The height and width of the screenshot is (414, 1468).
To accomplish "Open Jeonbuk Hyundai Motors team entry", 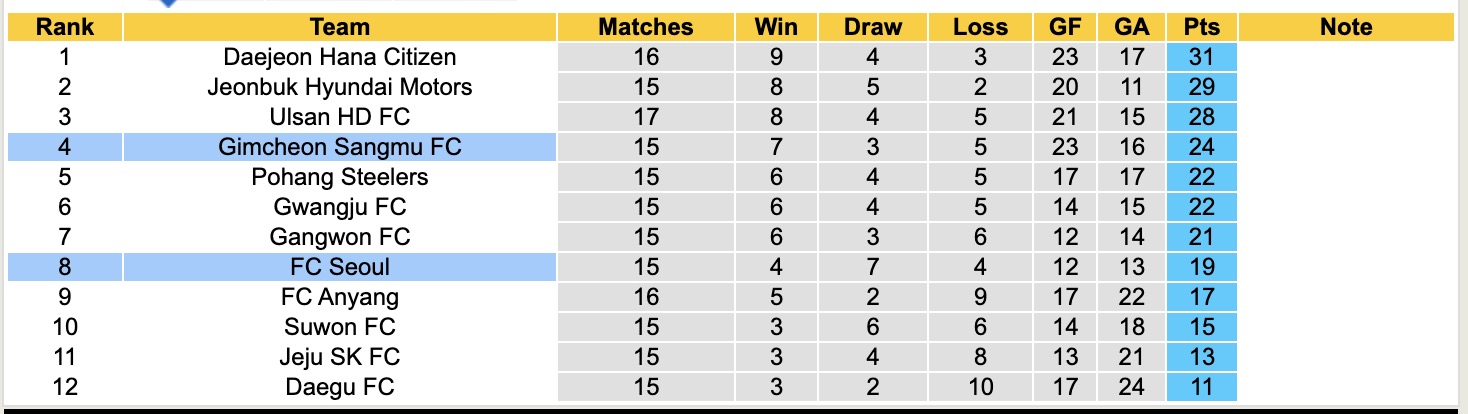I will pos(340,87).
